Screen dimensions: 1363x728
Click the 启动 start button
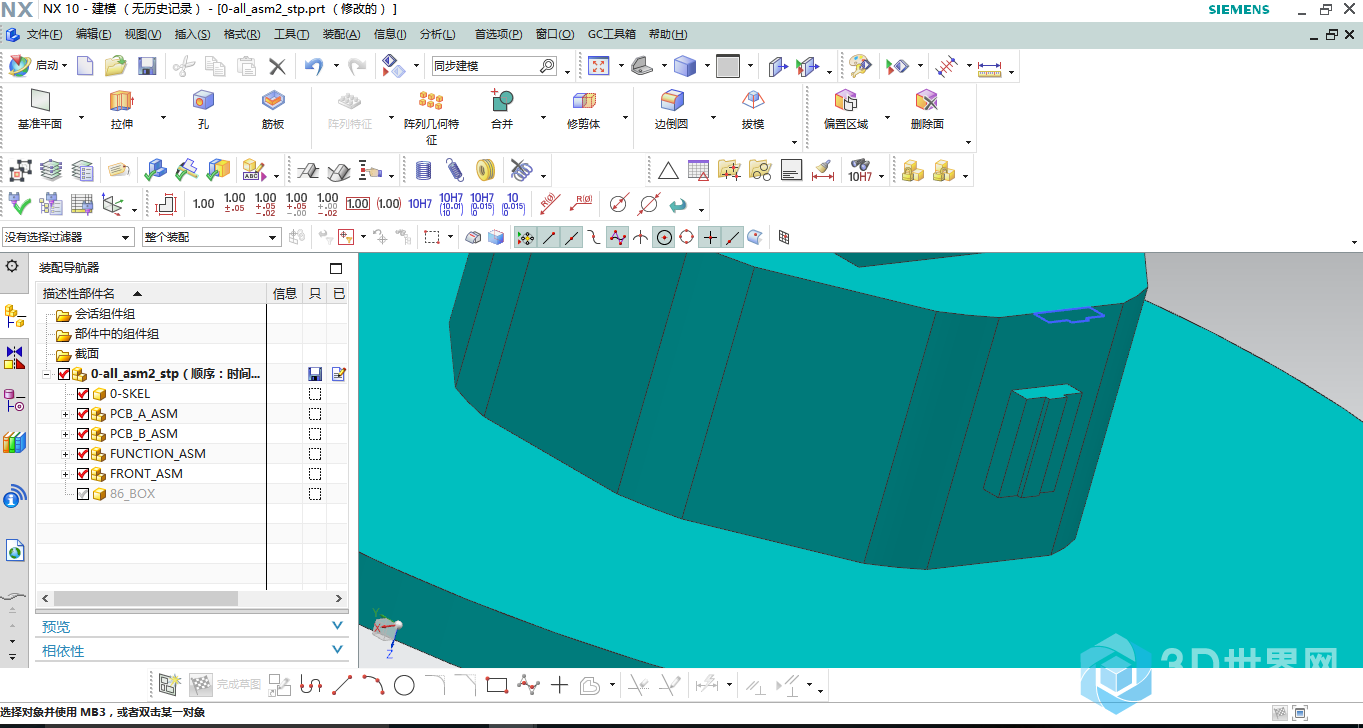(38, 66)
